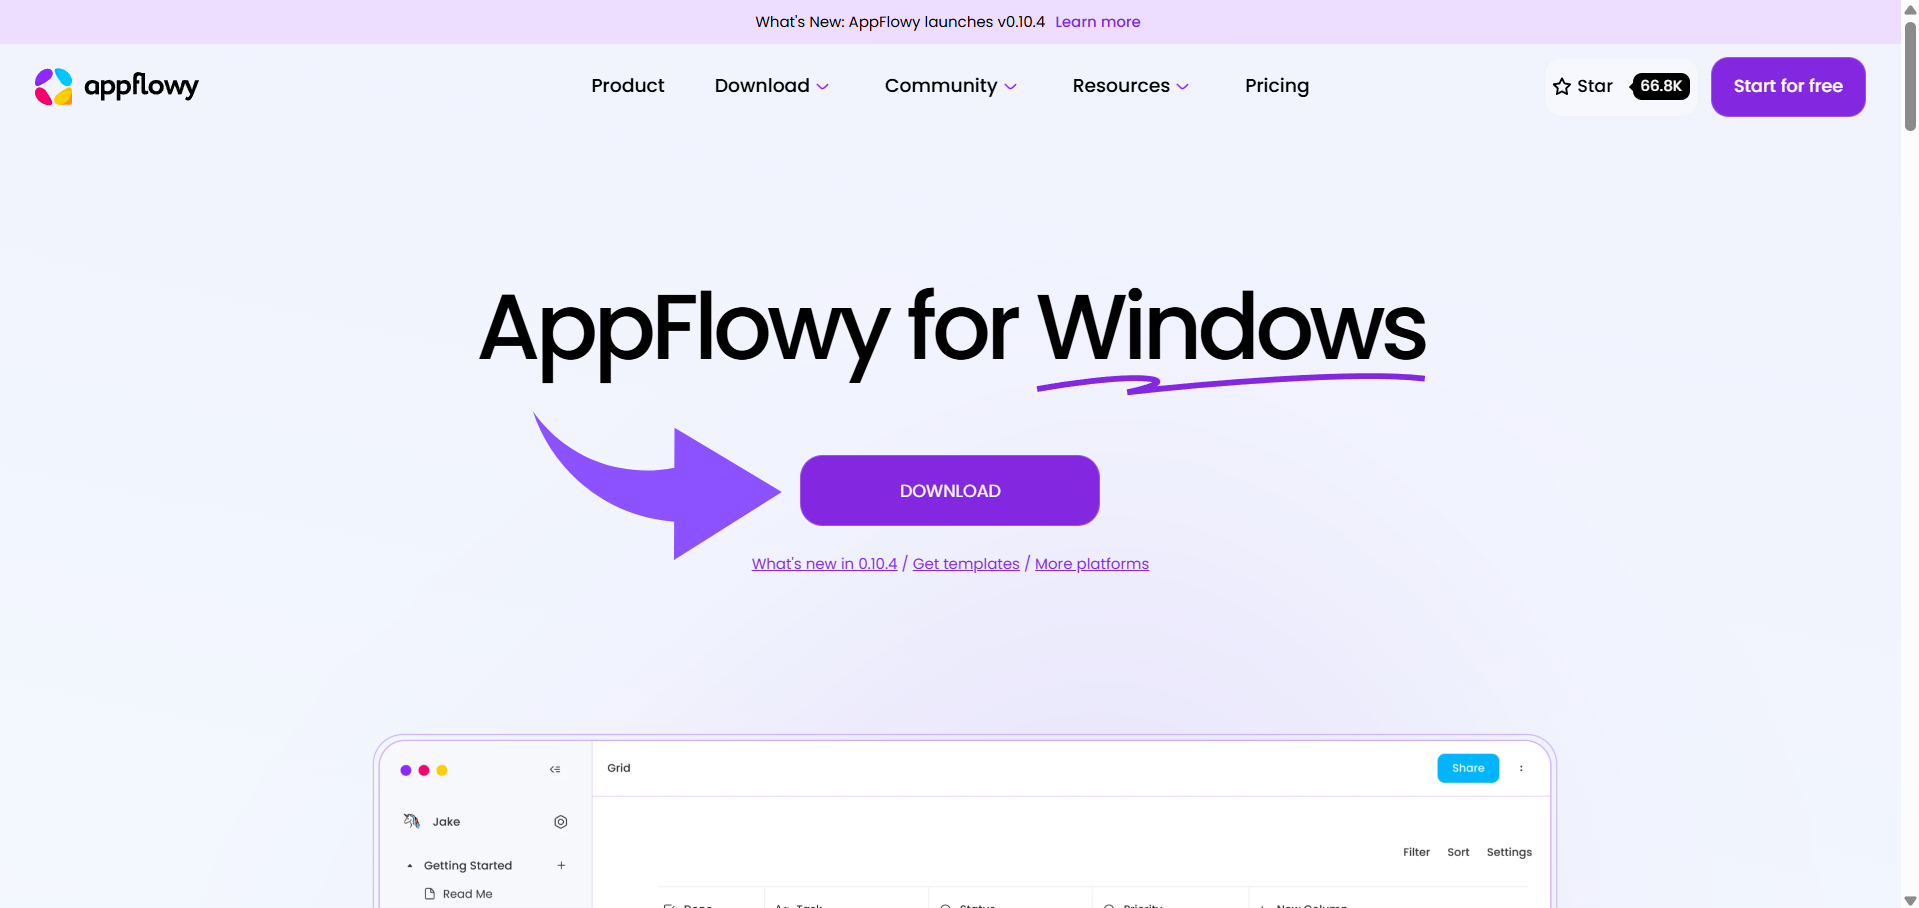The image size is (1919, 908).
Task: Click the purple DOWNLOAD button
Action: coord(949,490)
